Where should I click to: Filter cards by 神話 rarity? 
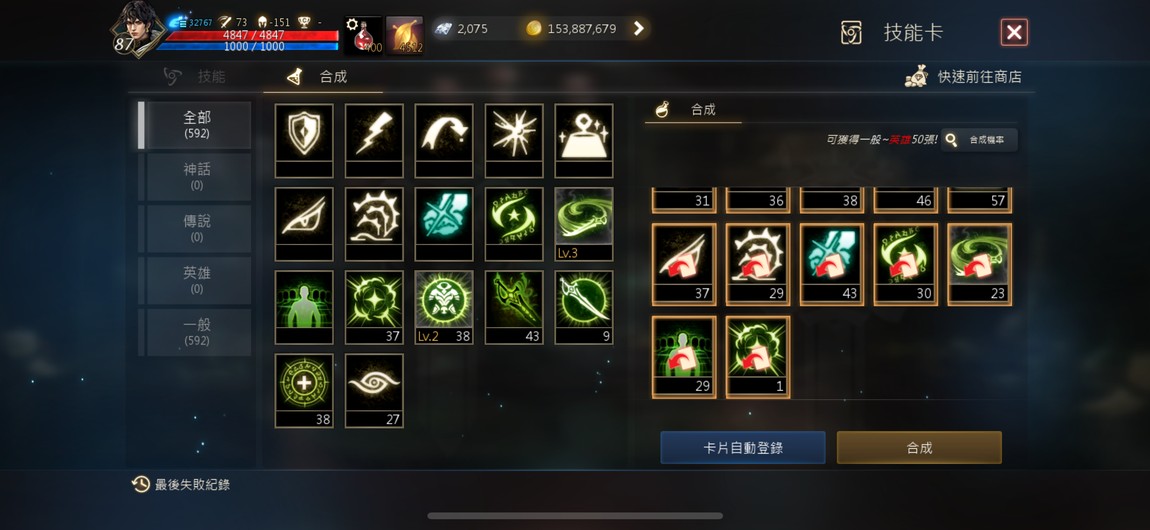coord(197,176)
